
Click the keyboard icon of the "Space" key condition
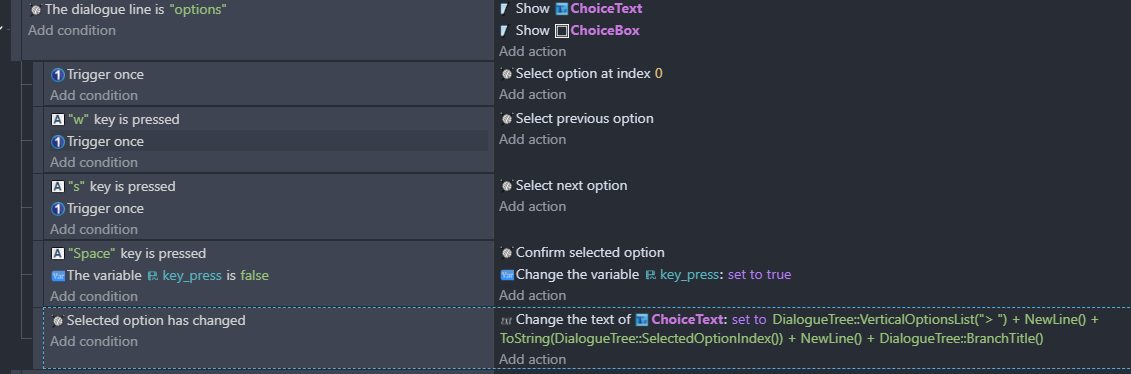tap(58, 254)
